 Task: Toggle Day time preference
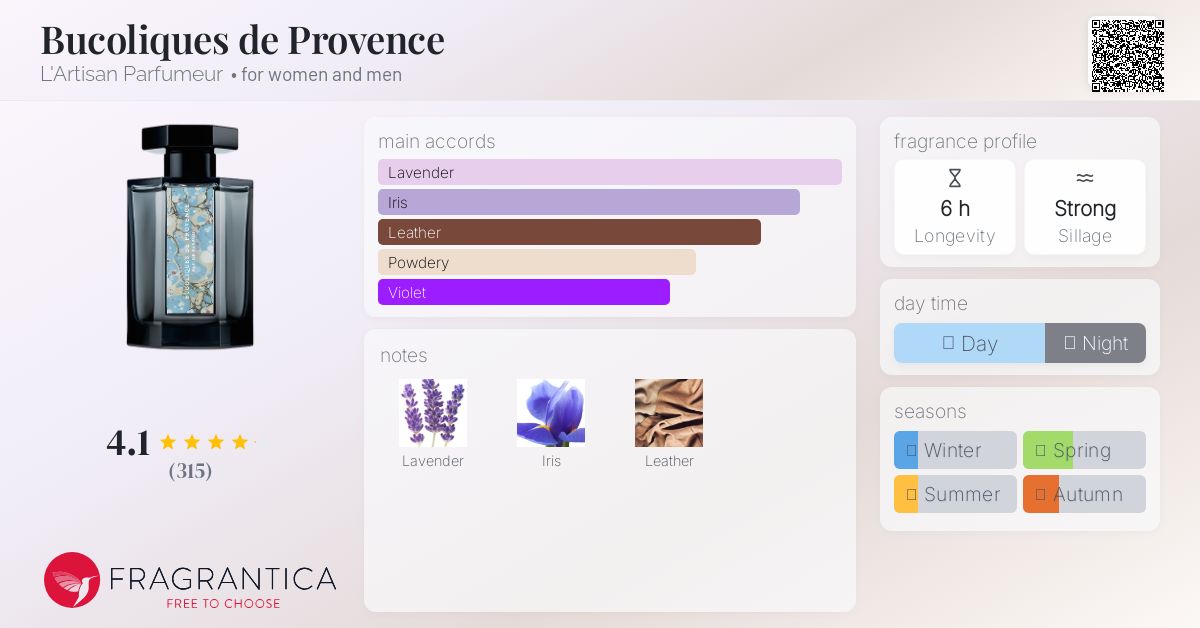point(969,343)
